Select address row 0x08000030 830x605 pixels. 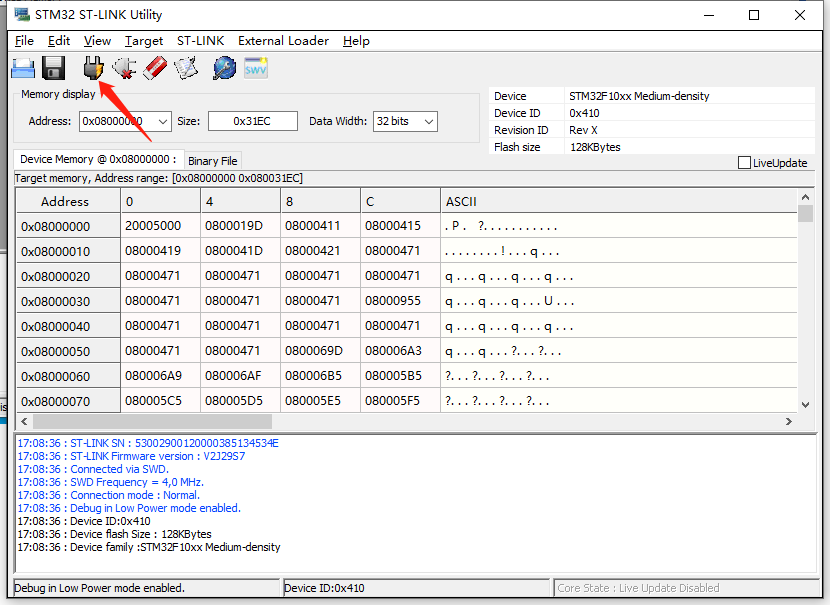tap(68, 301)
